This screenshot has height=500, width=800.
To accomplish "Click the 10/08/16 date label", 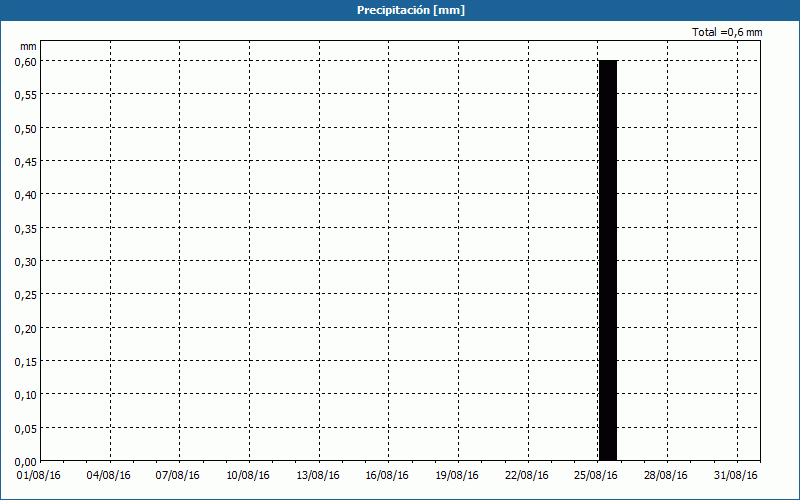I will [247, 476].
